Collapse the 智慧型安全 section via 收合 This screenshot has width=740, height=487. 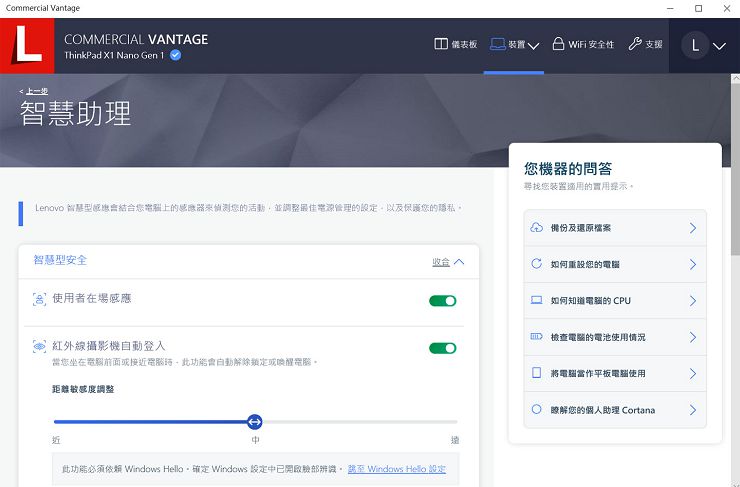click(448, 262)
